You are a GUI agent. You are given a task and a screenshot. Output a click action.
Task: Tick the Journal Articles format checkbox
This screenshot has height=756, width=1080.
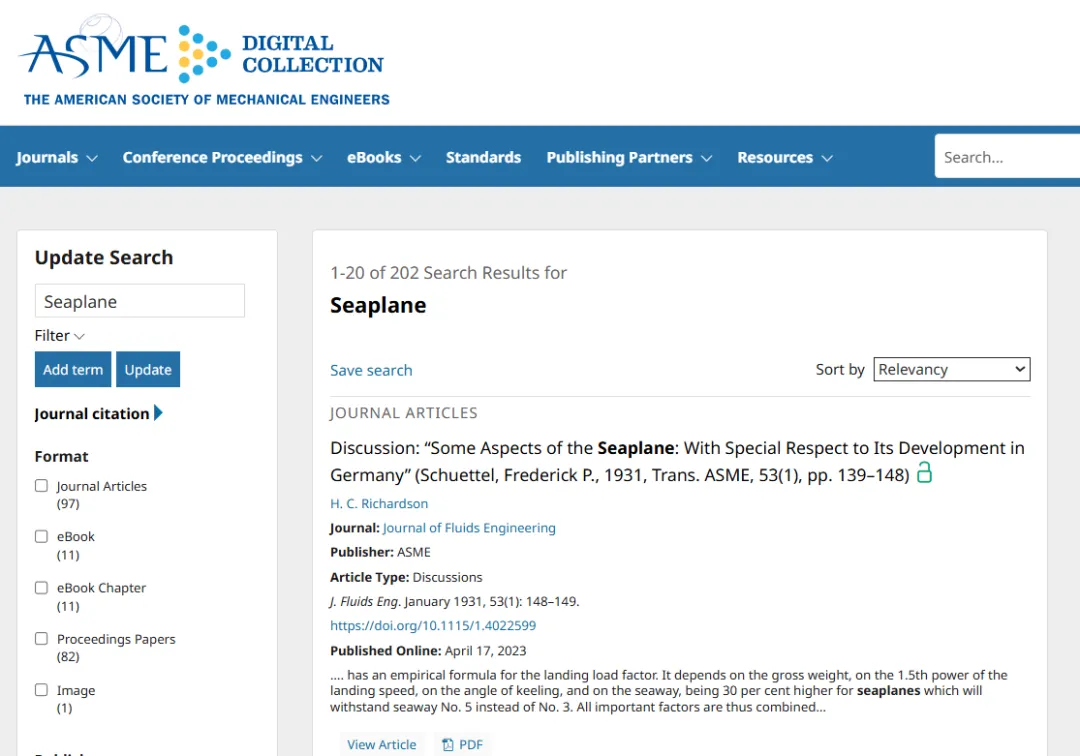[x=41, y=486]
